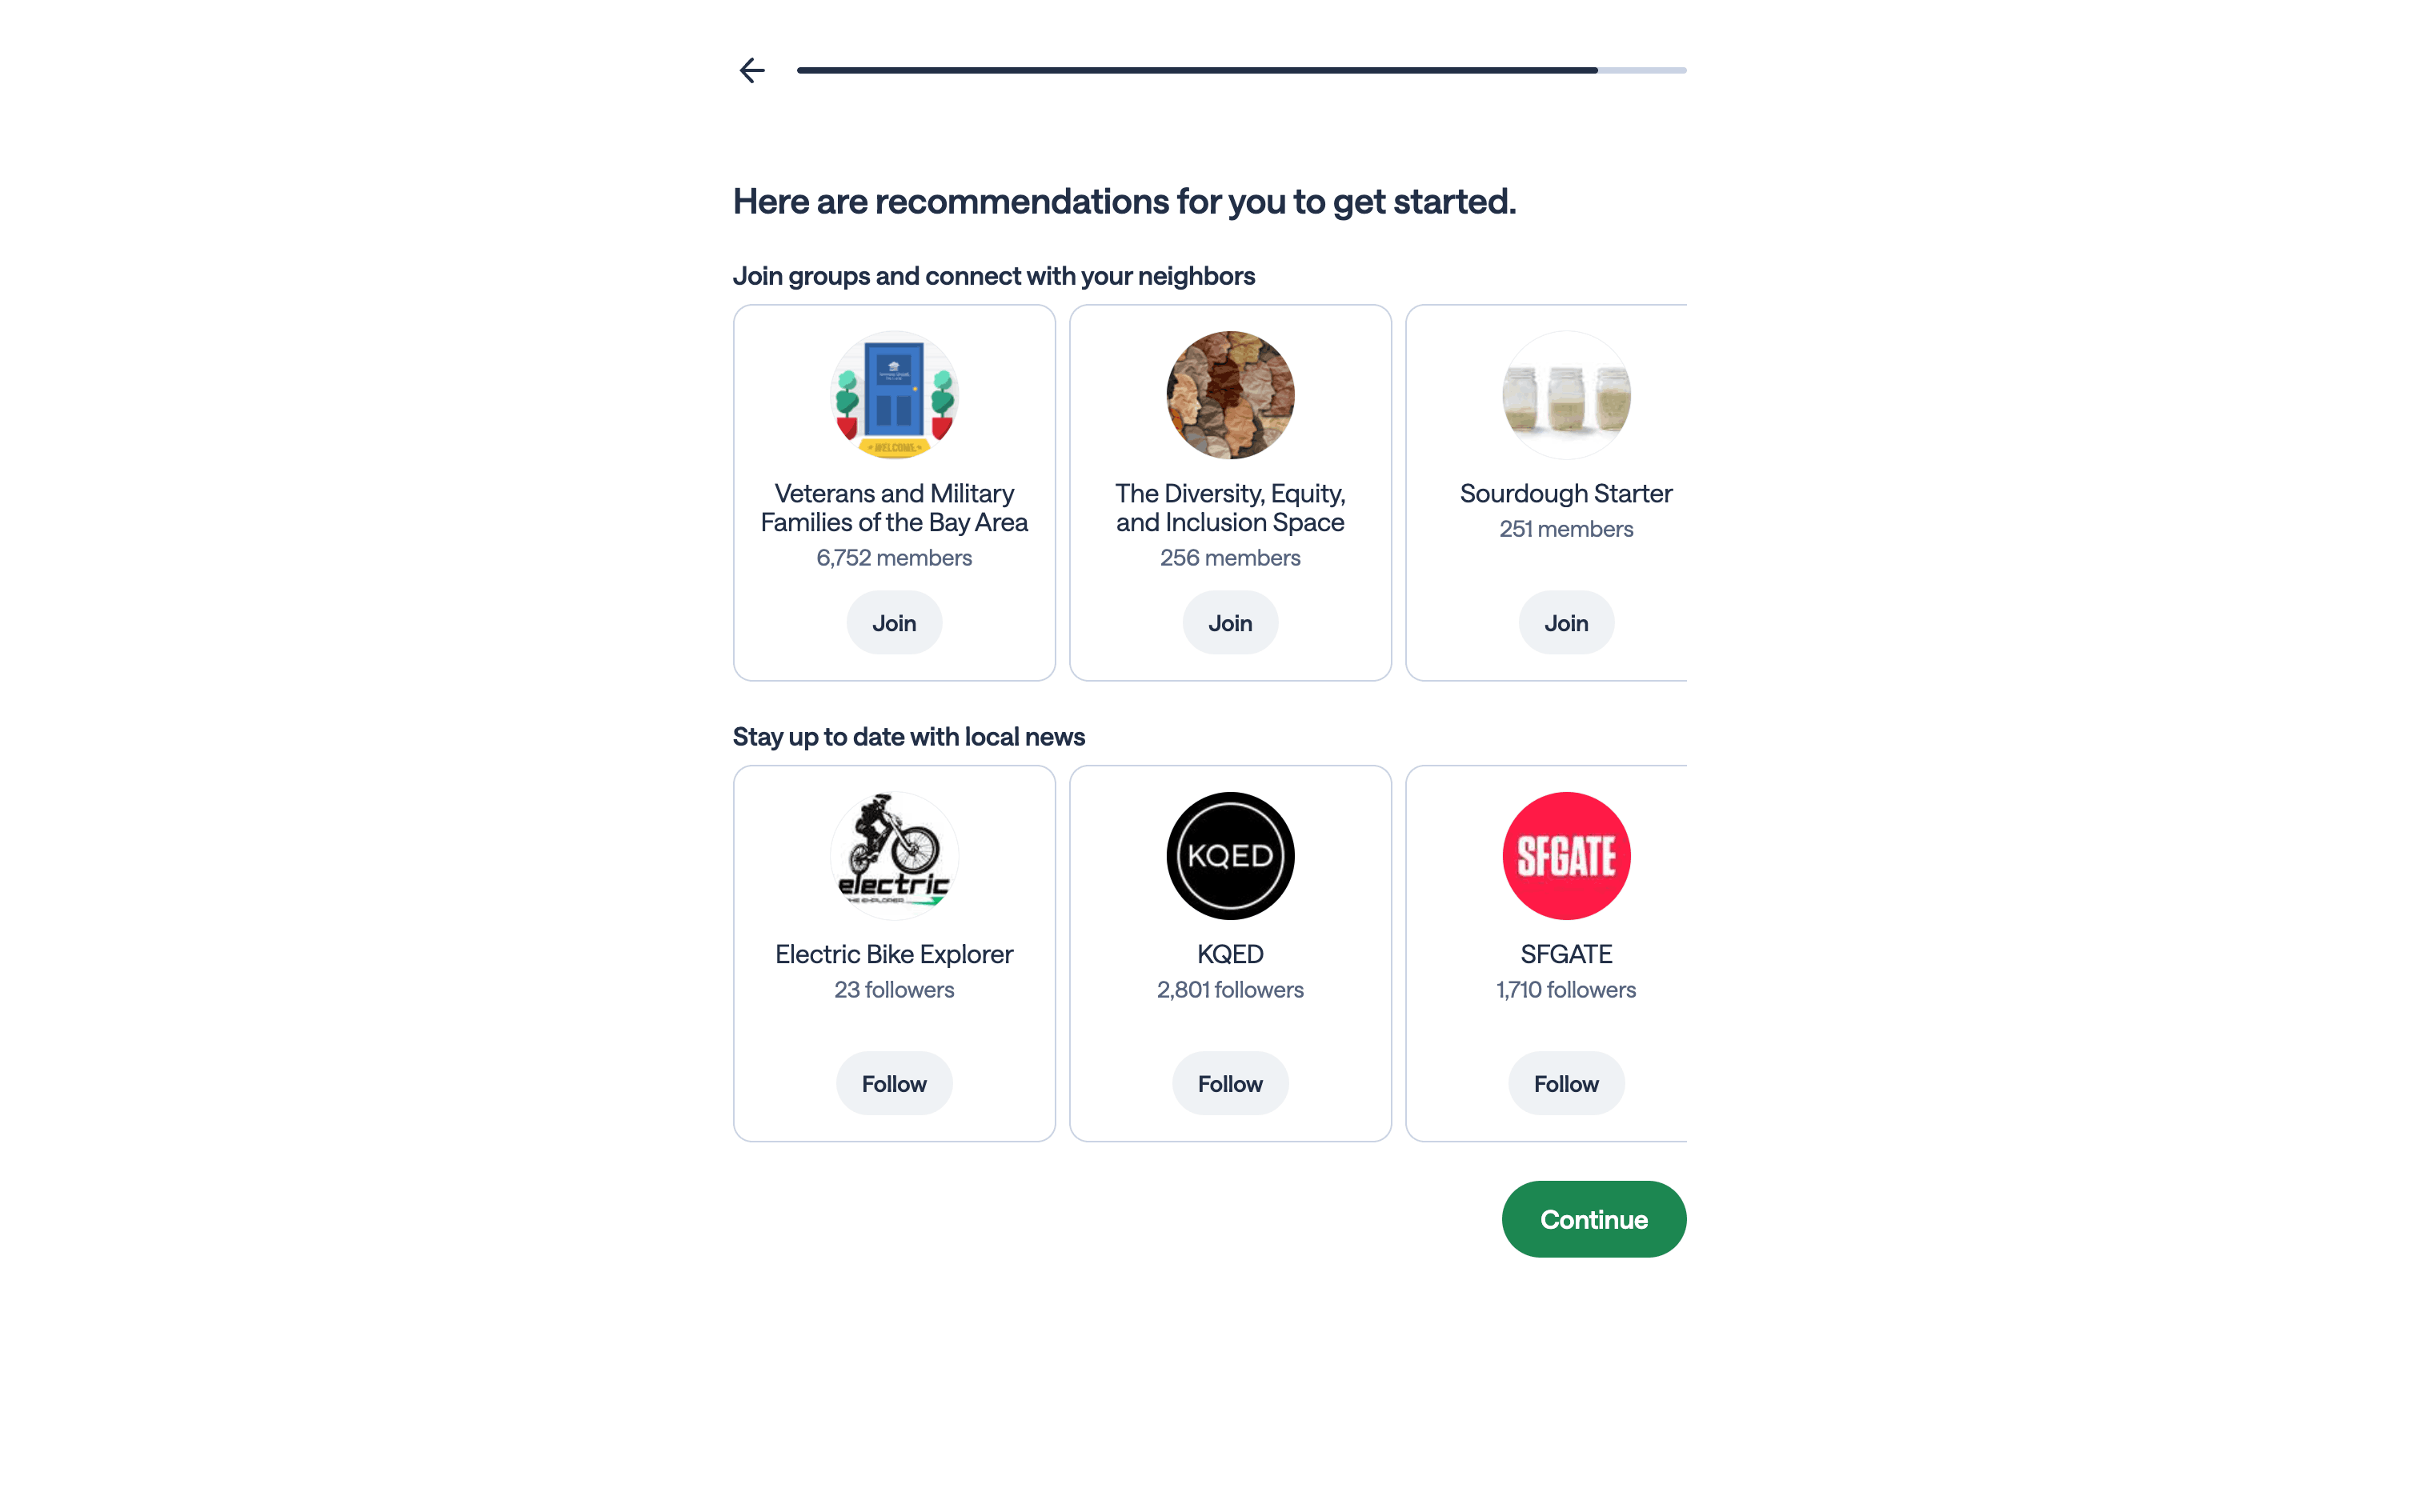Click the Veterans and Military Families group image
2420x1512 pixels.
[x=894, y=395]
